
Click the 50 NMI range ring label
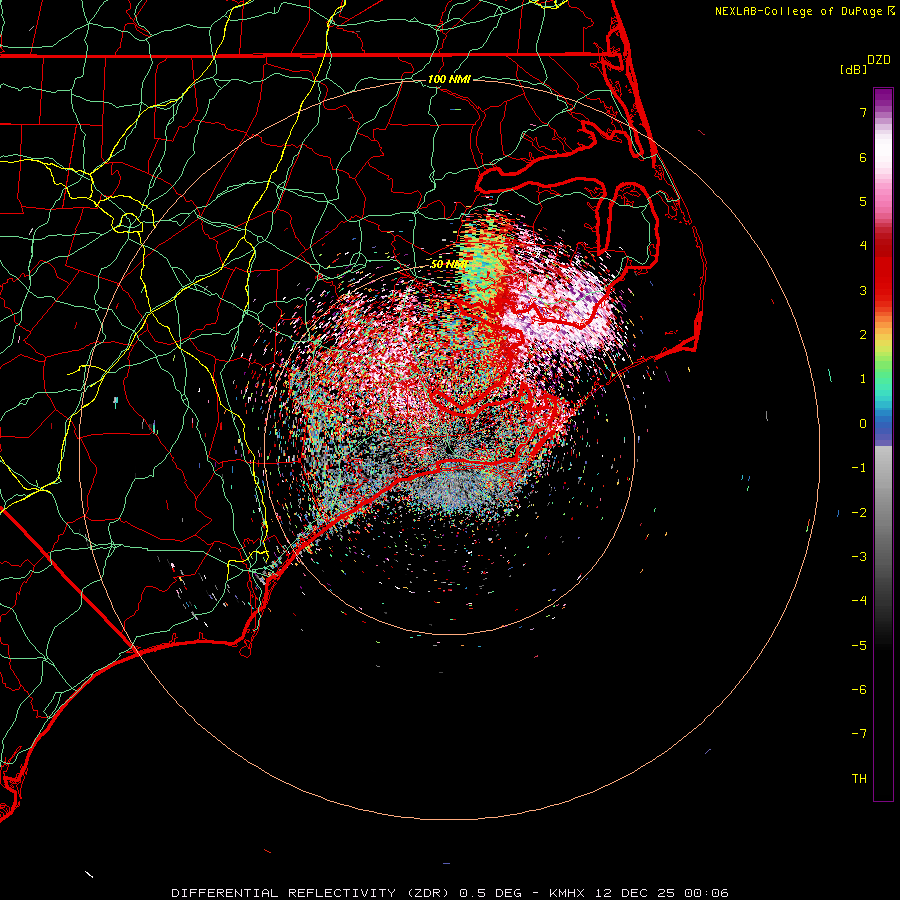pos(448,265)
